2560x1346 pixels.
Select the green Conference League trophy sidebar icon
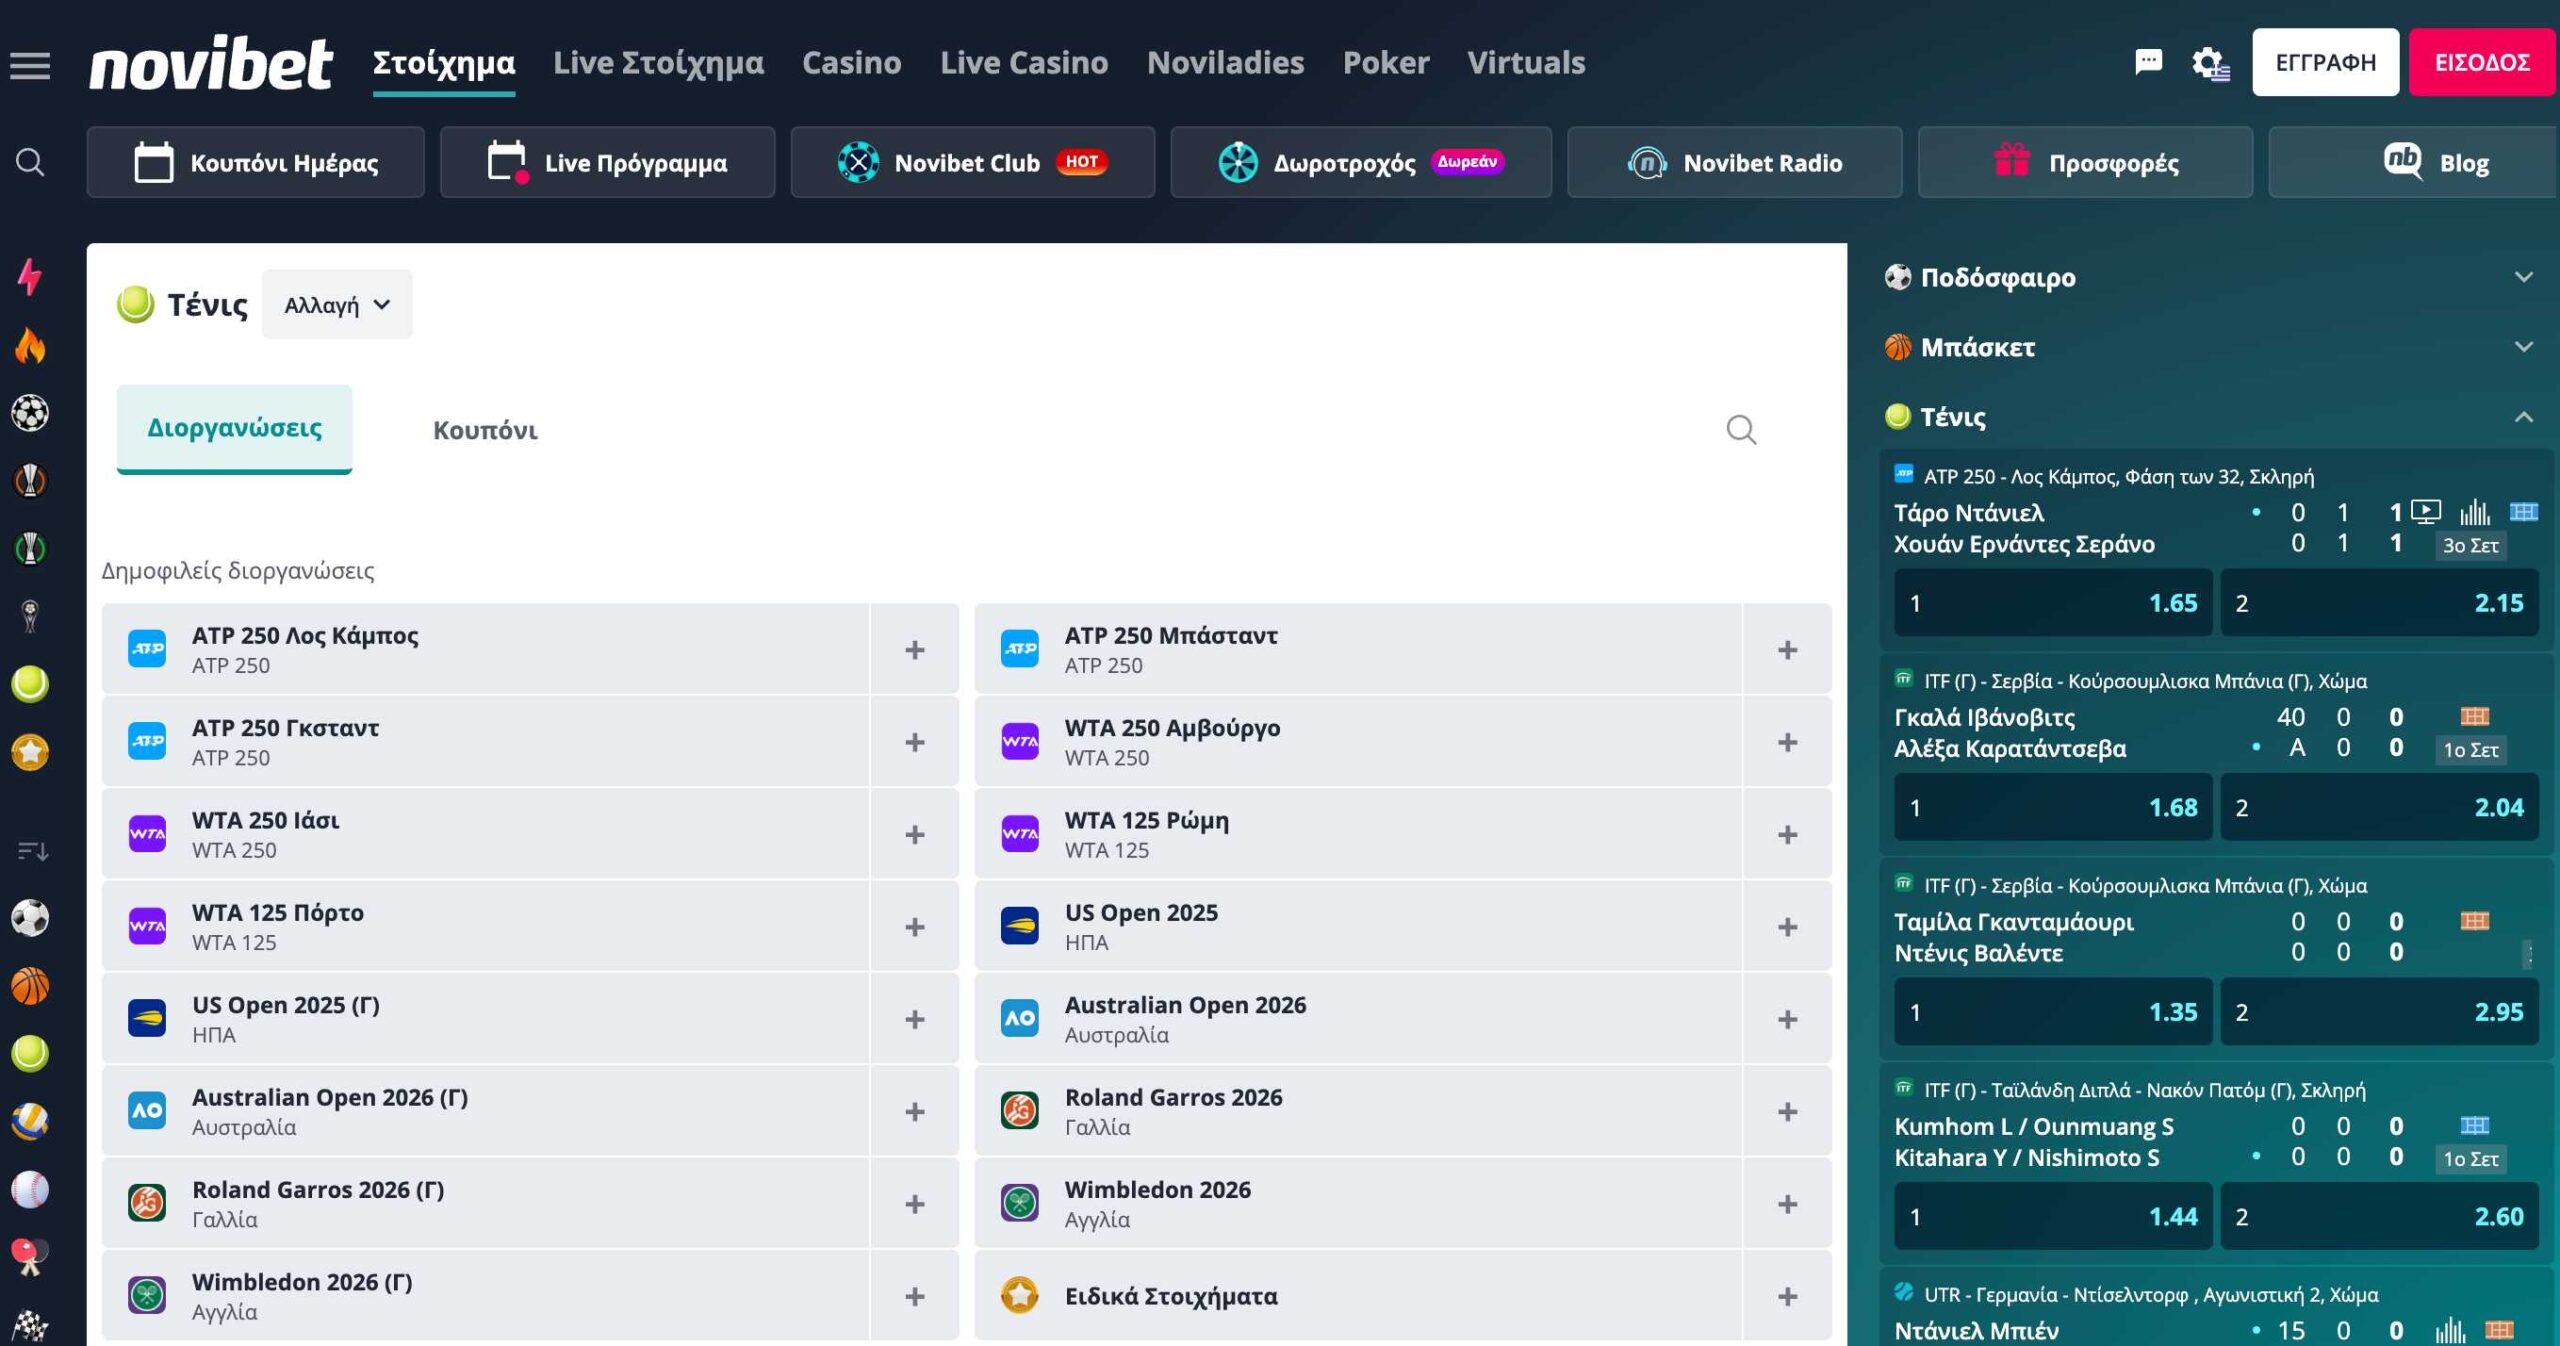[30, 548]
